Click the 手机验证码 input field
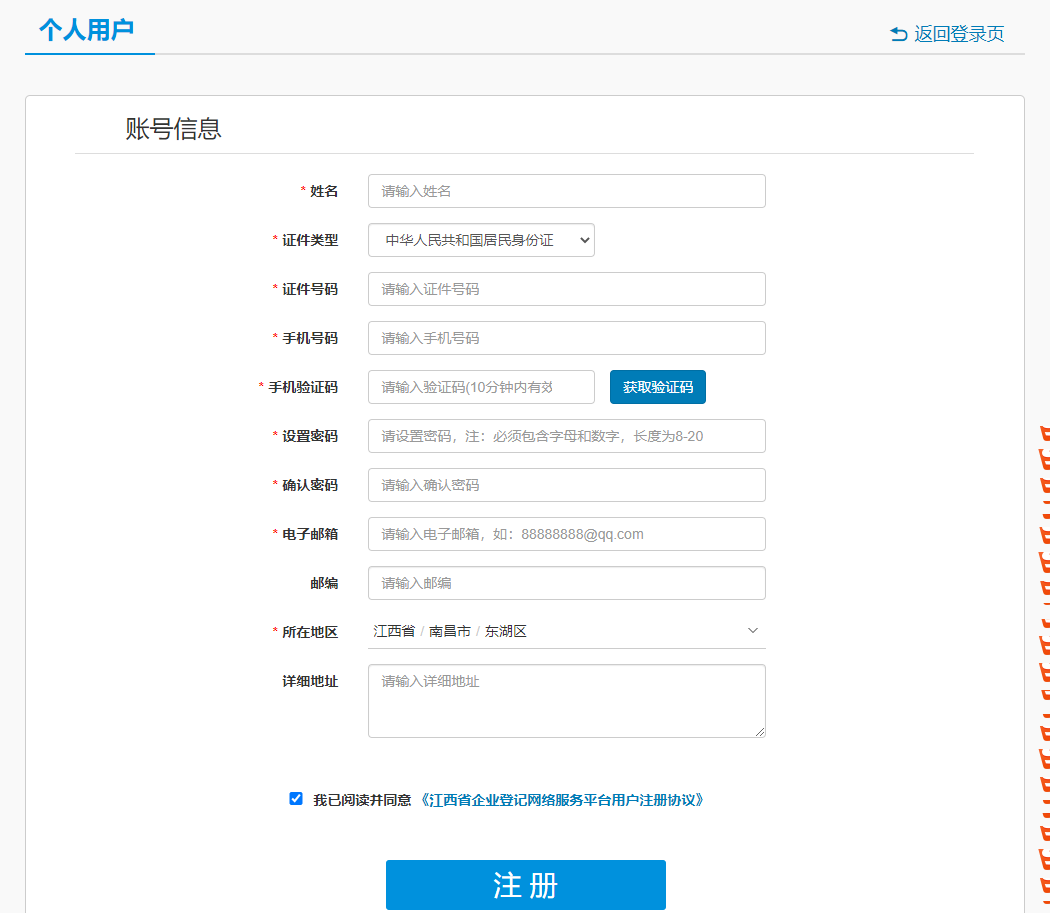This screenshot has width=1050, height=913. click(481, 387)
